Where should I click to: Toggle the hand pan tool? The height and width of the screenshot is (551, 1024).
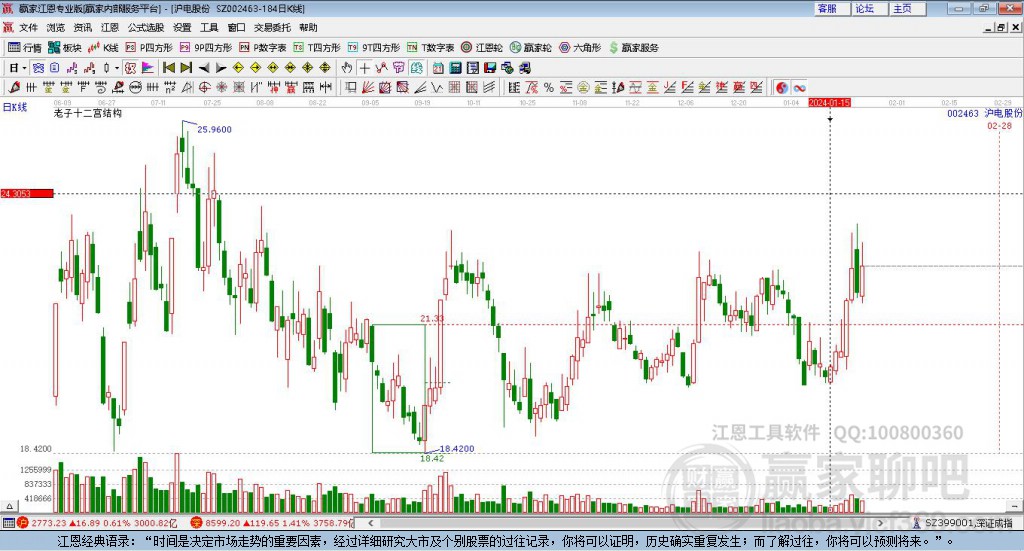pos(347,68)
